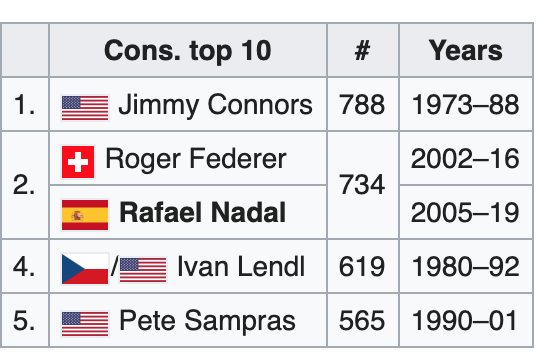Viewport: 560px width, 364px height.
Task: Follow the Ivan Lendl link
Action: pos(241,266)
